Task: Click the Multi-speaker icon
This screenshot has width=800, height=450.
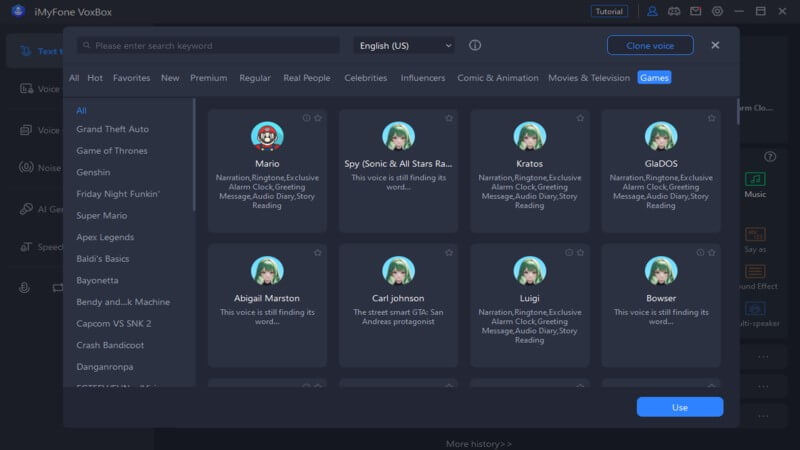Action: pyautogui.click(x=755, y=308)
